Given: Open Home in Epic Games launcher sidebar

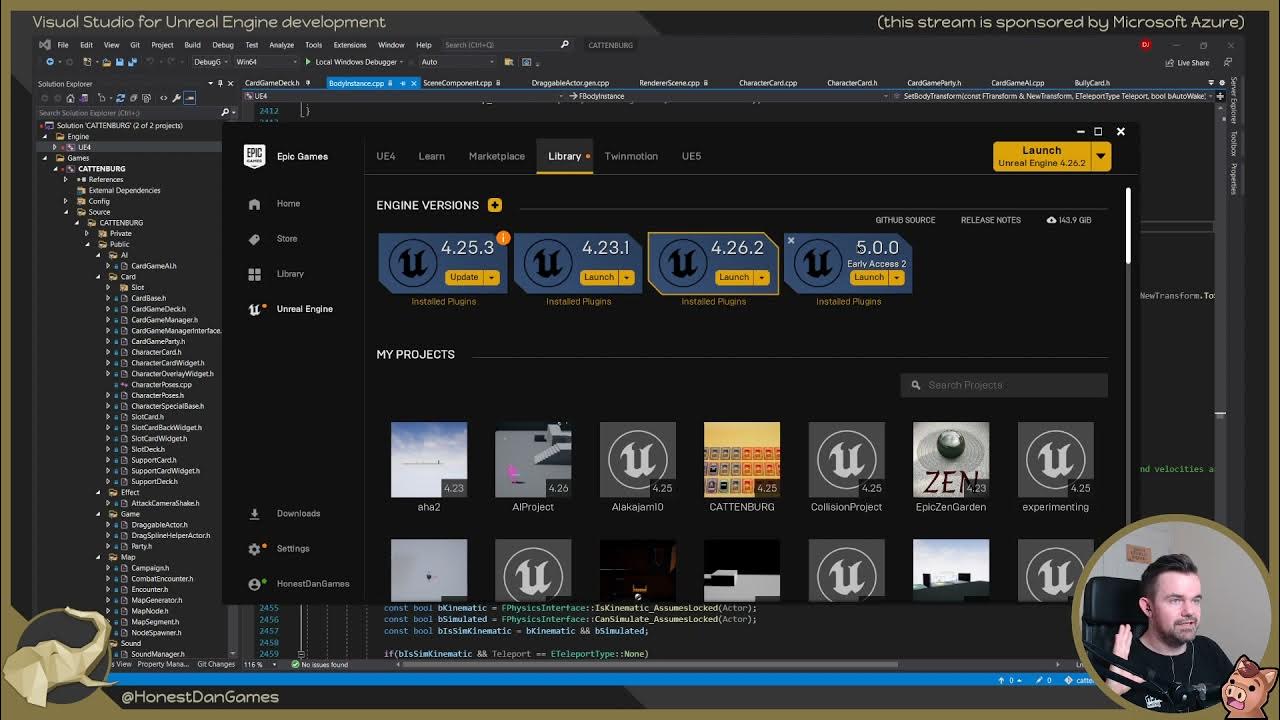Looking at the screenshot, I should [275, 204].
